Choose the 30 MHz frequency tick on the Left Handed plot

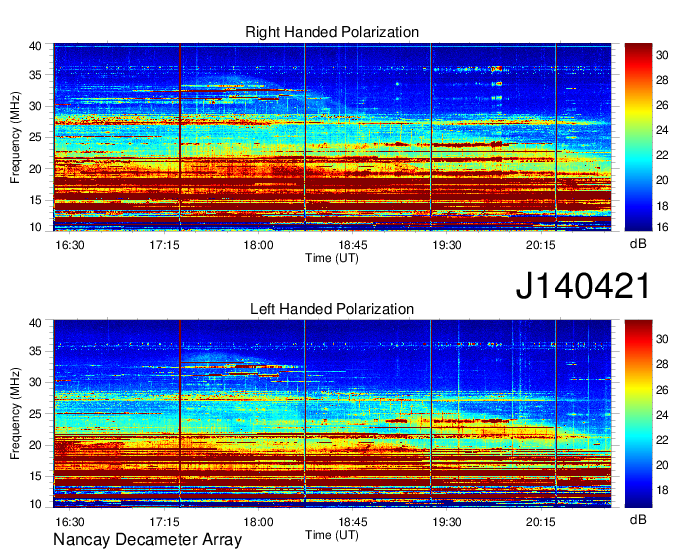click(35, 382)
